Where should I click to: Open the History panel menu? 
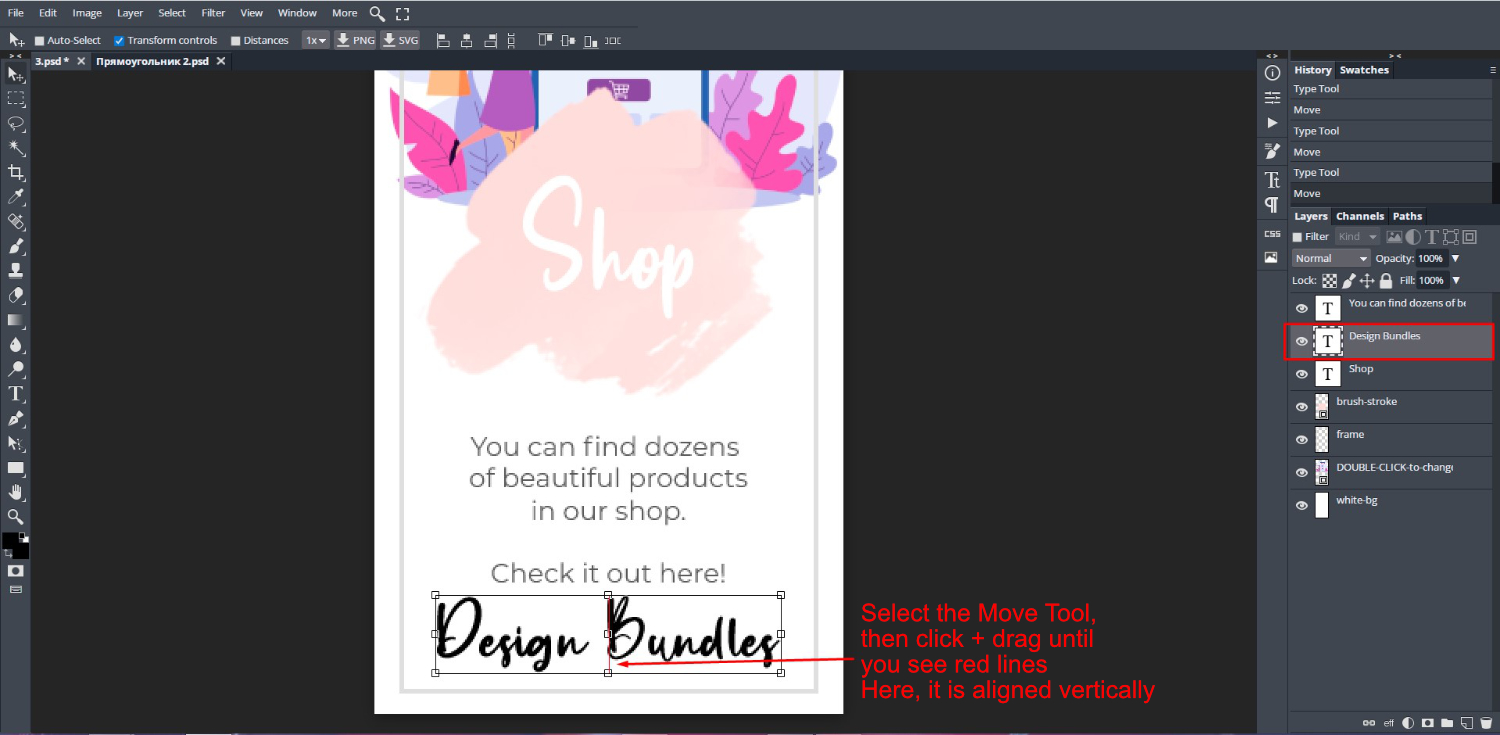pyautogui.click(x=1493, y=71)
